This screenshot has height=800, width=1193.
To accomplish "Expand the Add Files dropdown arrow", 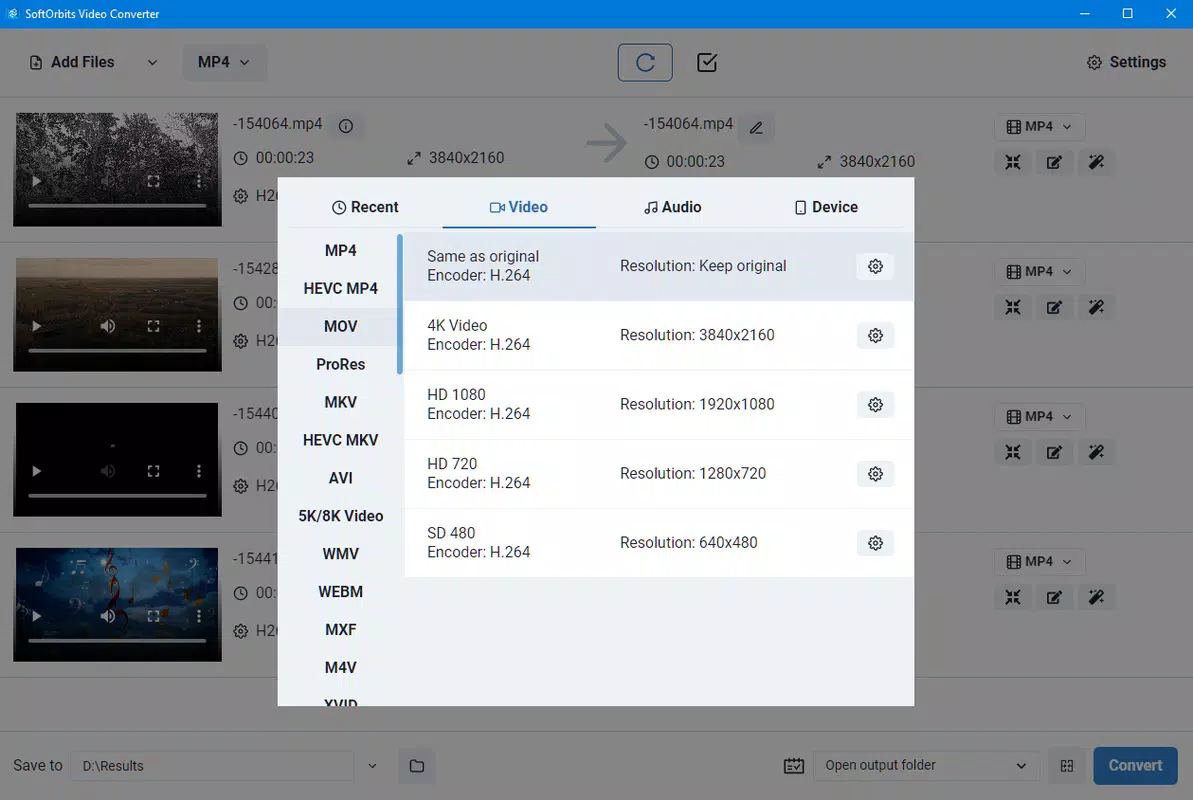I will click(x=152, y=62).
